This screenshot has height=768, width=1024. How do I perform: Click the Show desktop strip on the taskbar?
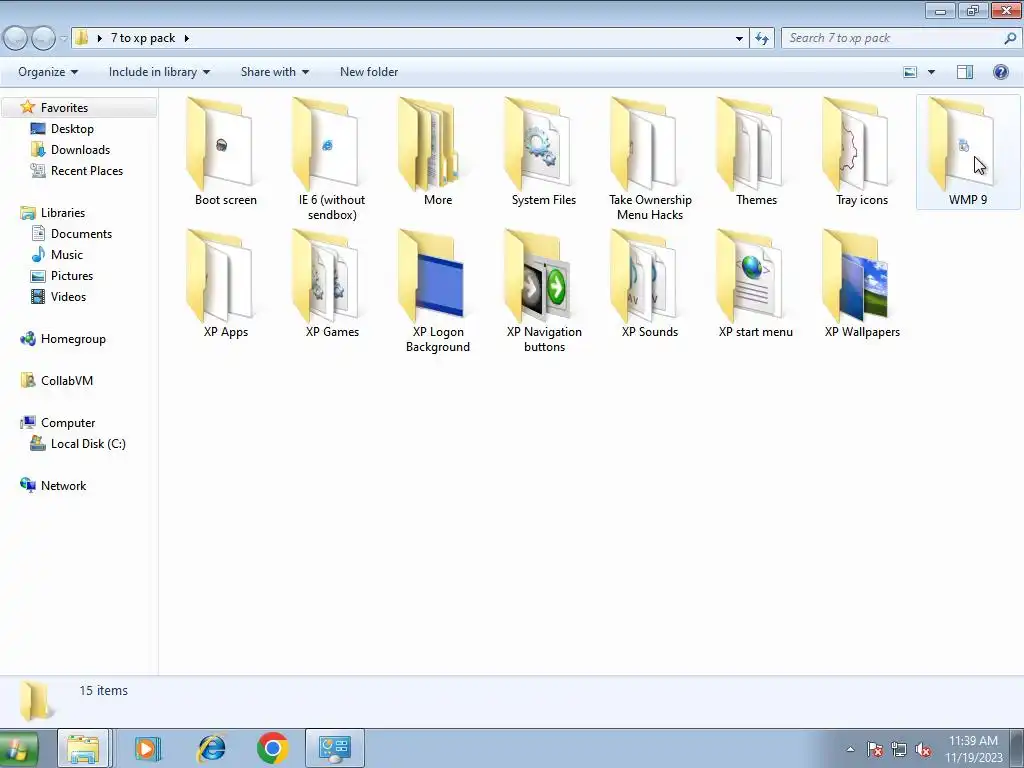click(1019, 749)
